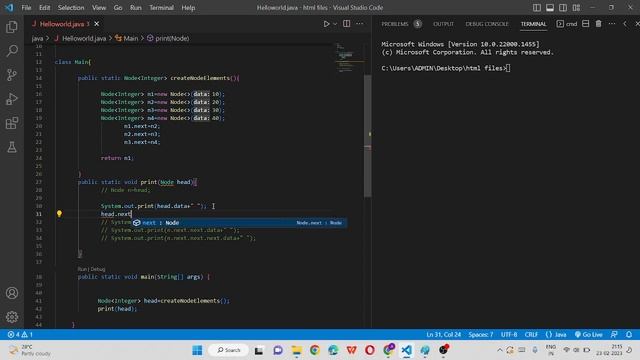Click the VS Code logo in title bar

9,7
